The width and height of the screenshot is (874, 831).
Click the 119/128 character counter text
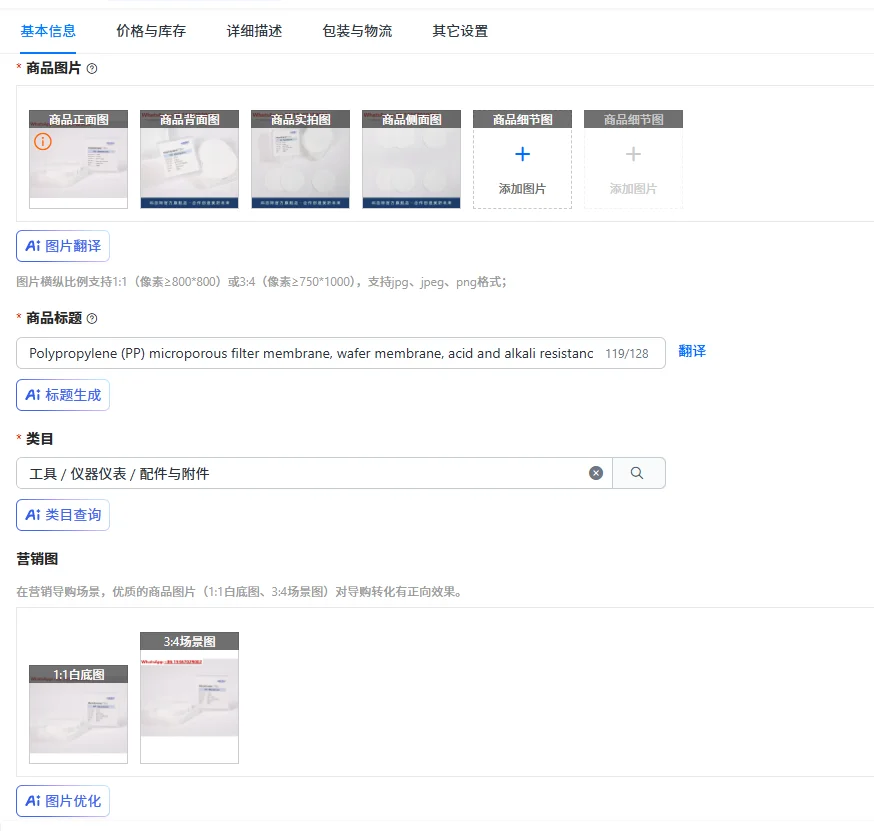pos(627,353)
